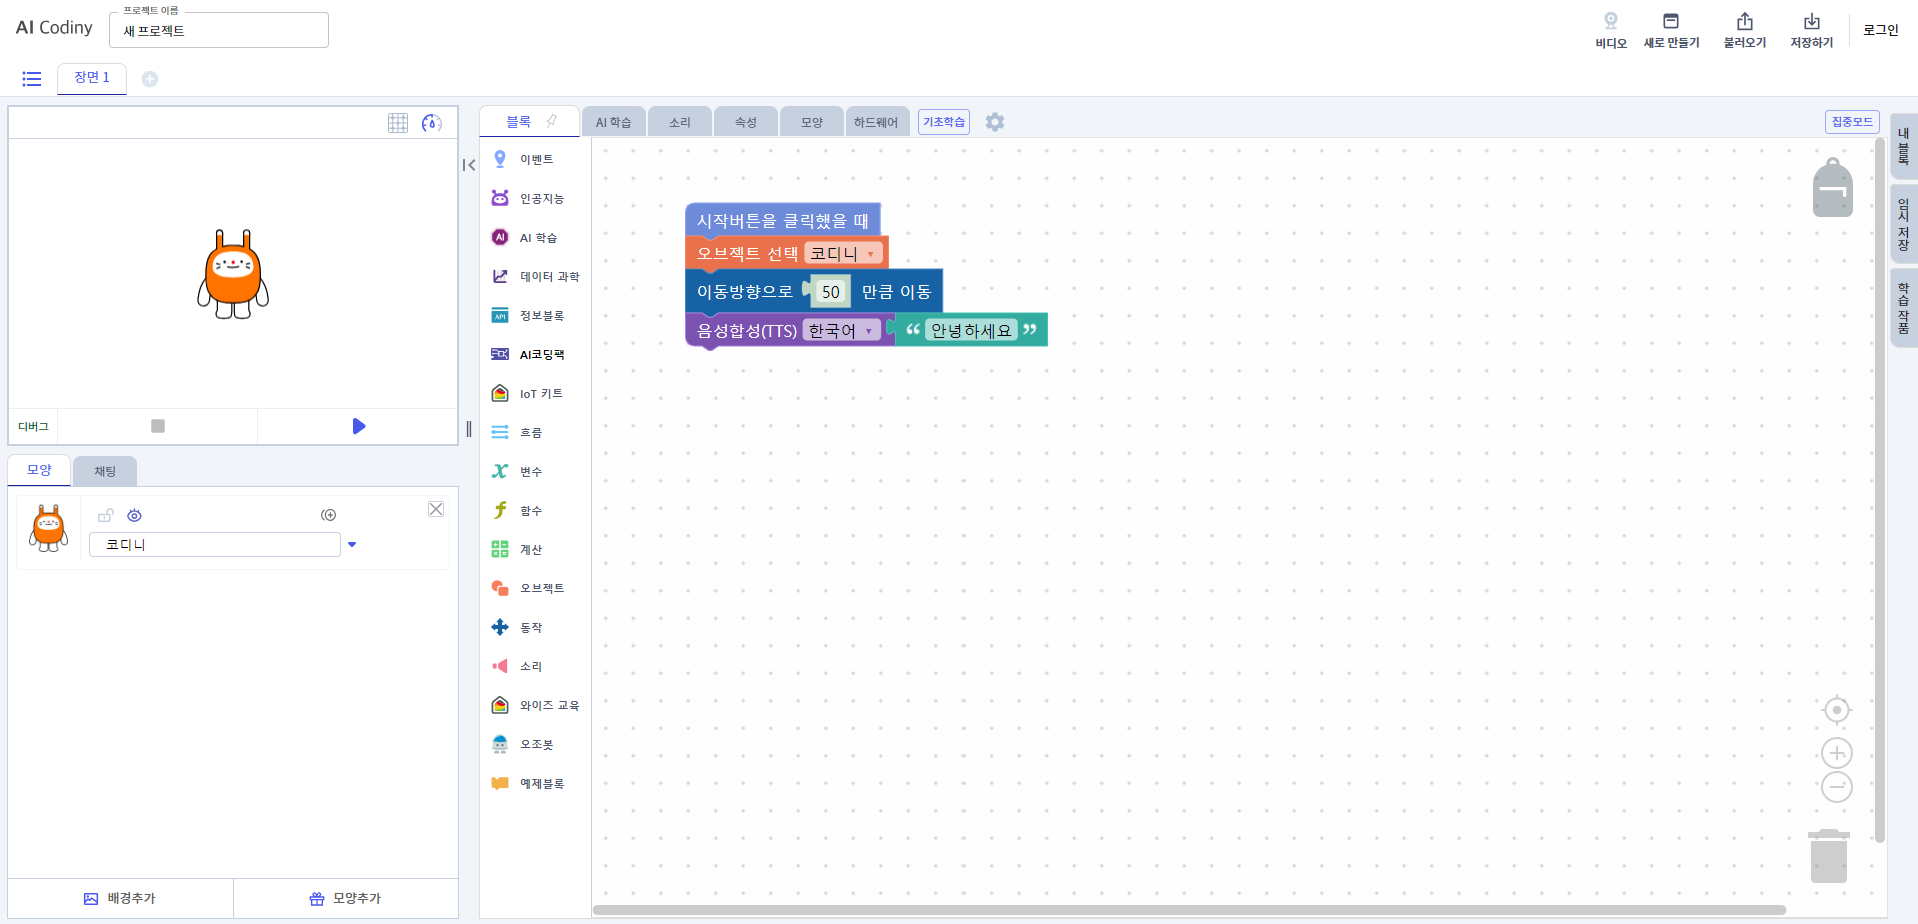This screenshot has width=1918, height=924.
Task: Switch to the 모양 tab in top bar
Action: [x=812, y=122]
